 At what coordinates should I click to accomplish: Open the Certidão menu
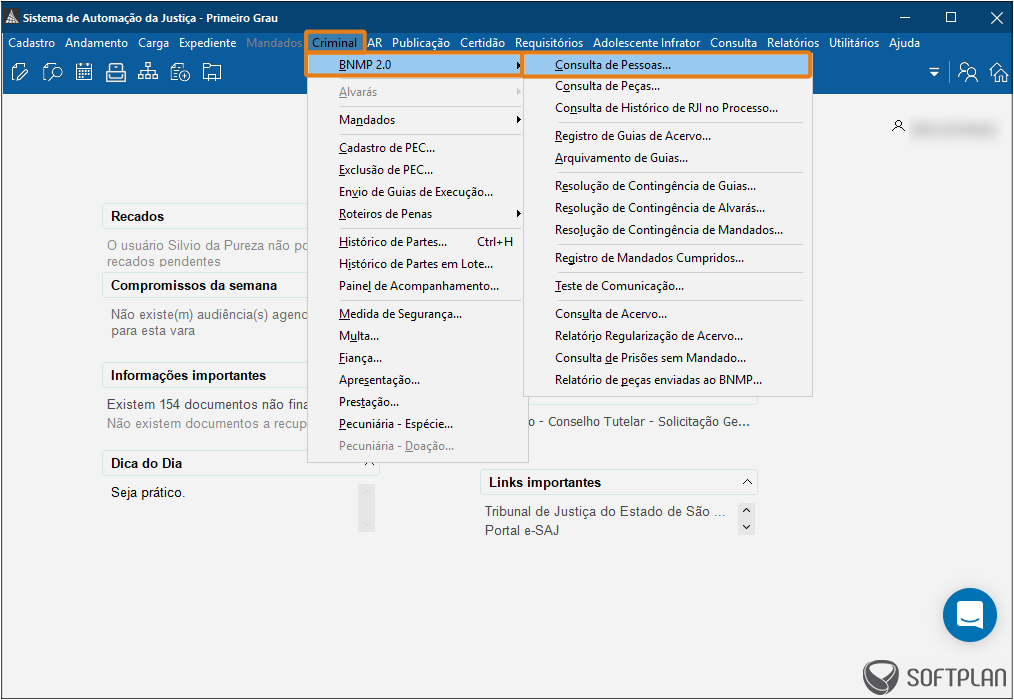482,43
